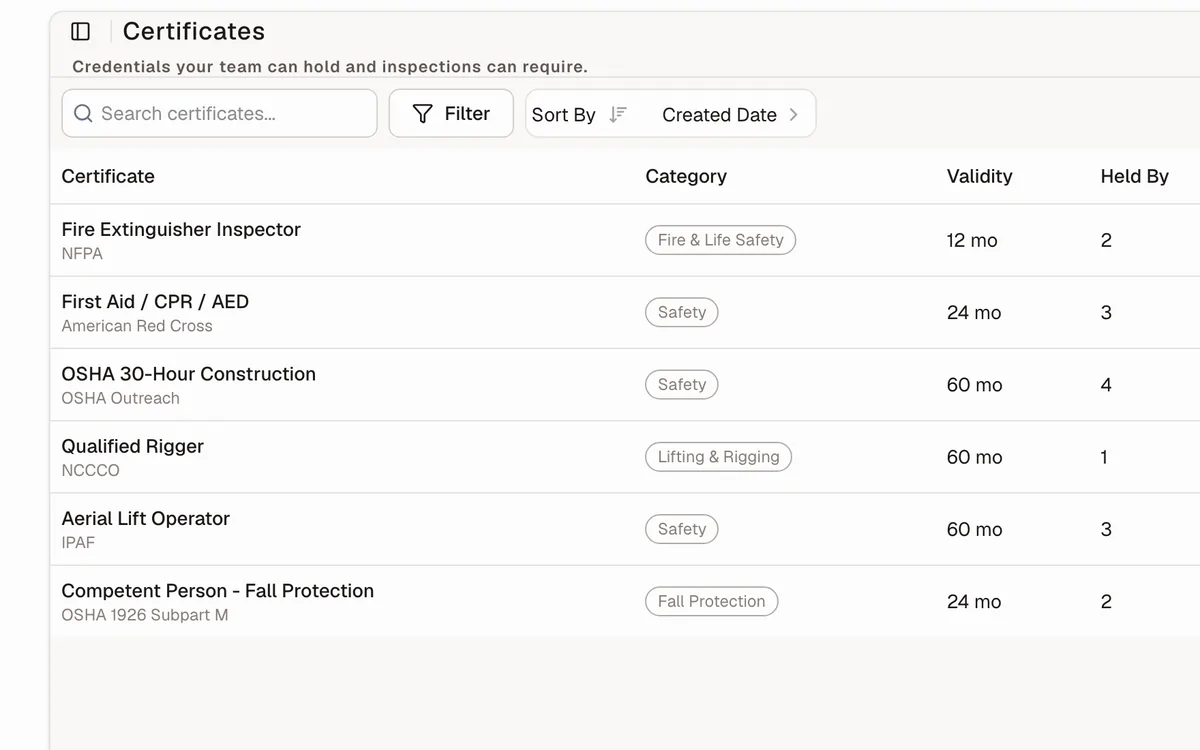Click Held By count 4 for OSHA 30-Hour

tap(1106, 385)
